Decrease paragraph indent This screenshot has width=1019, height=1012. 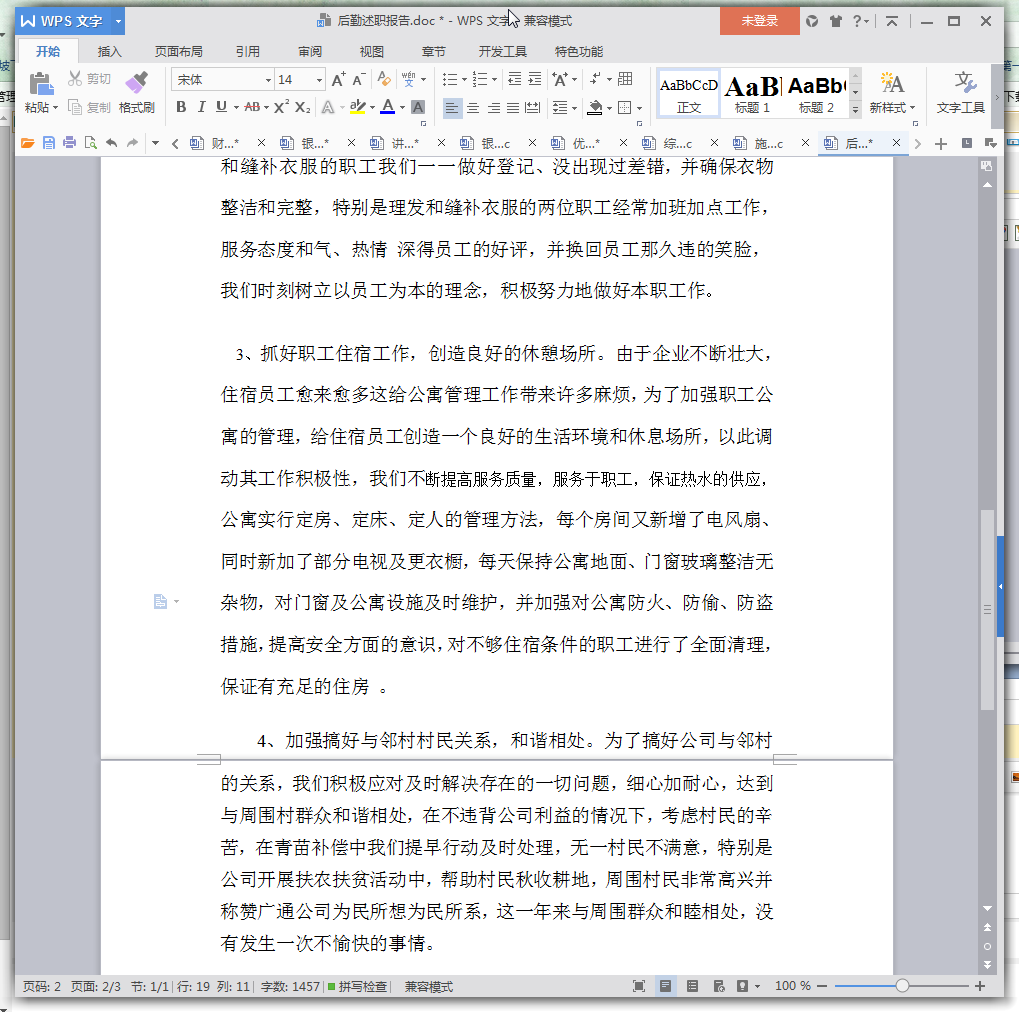[514, 79]
